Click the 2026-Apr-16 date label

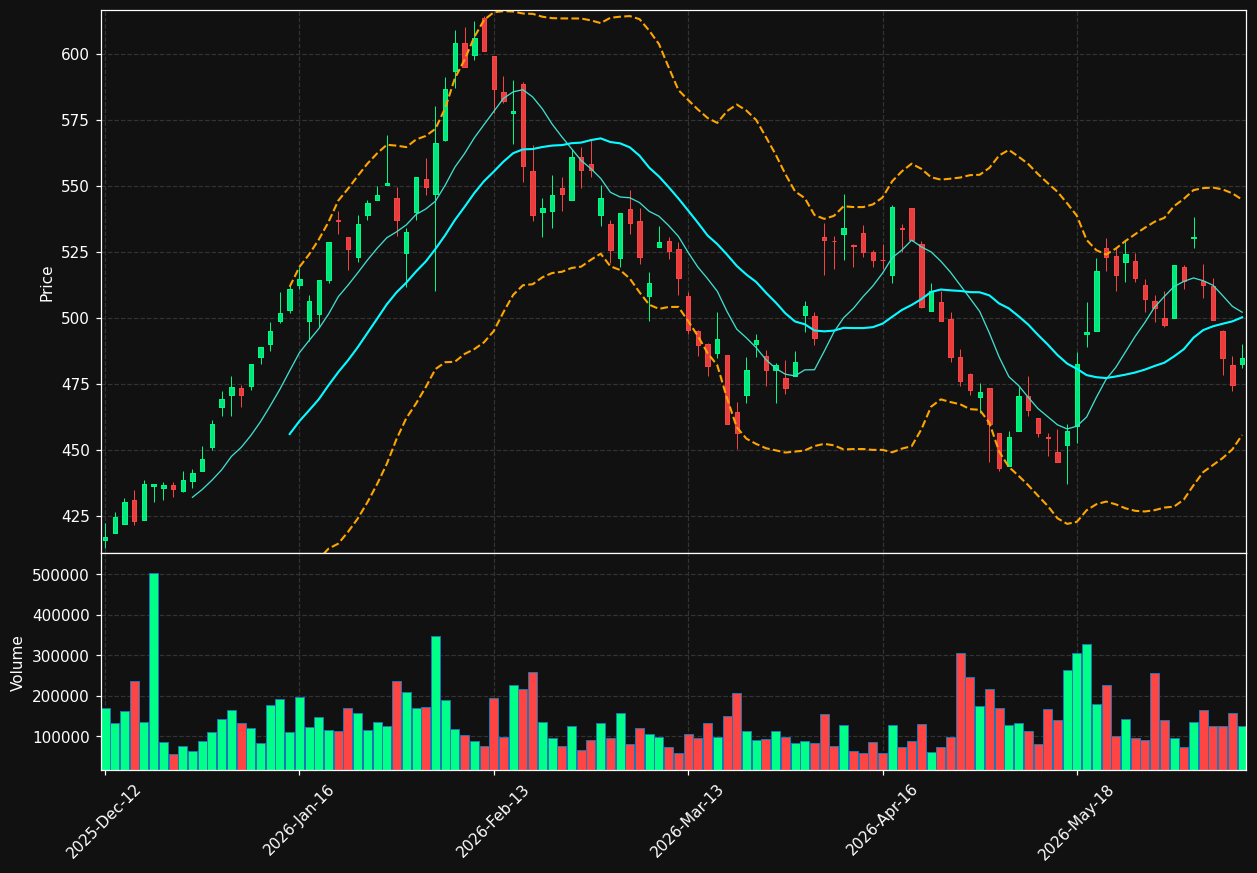[x=882, y=821]
